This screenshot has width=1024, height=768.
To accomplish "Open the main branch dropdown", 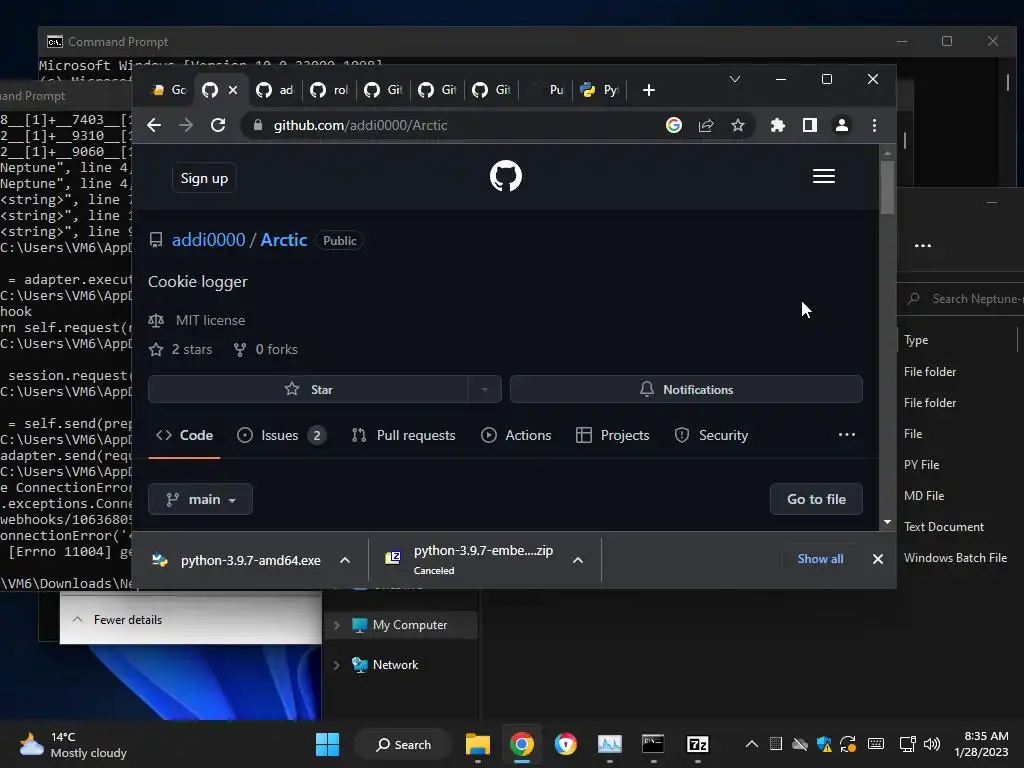I will tap(200, 500).
